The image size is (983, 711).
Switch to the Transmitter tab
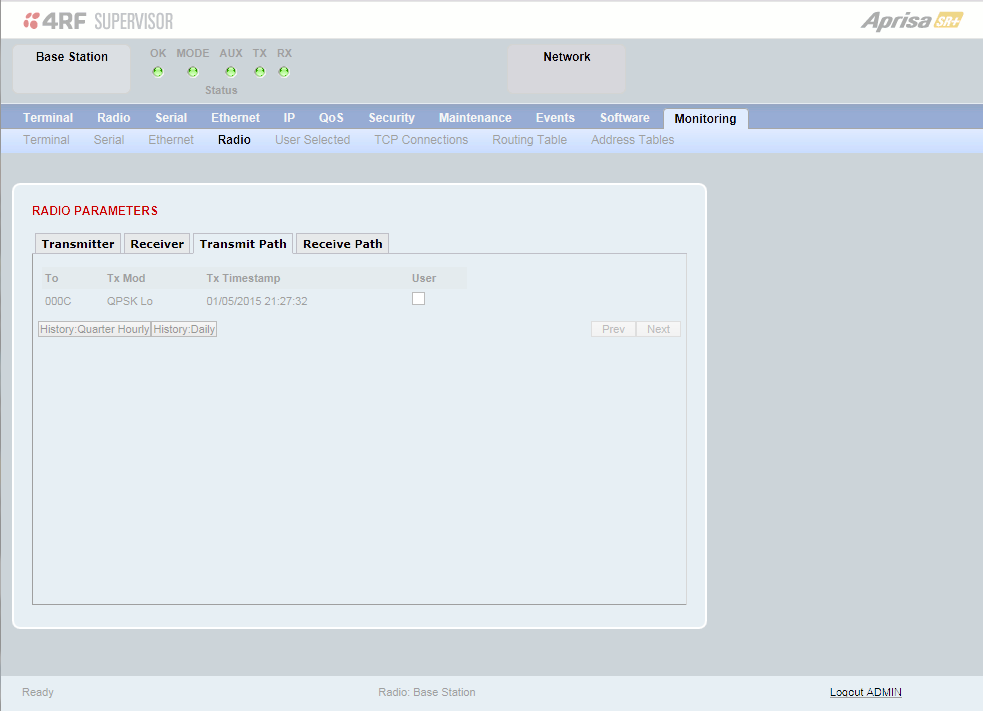click(x=78, y=244)
